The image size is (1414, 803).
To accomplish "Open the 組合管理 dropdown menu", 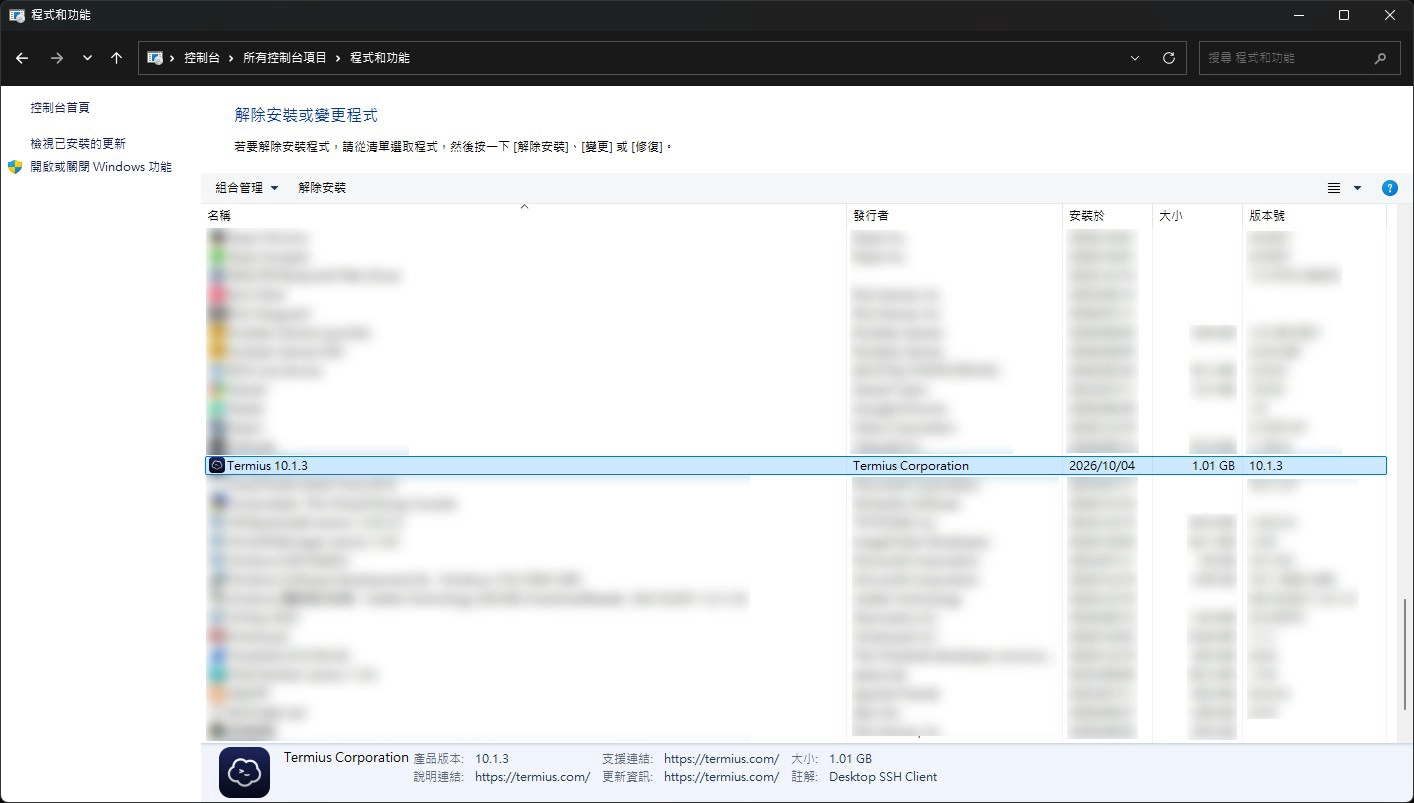I will pos(247,188).
